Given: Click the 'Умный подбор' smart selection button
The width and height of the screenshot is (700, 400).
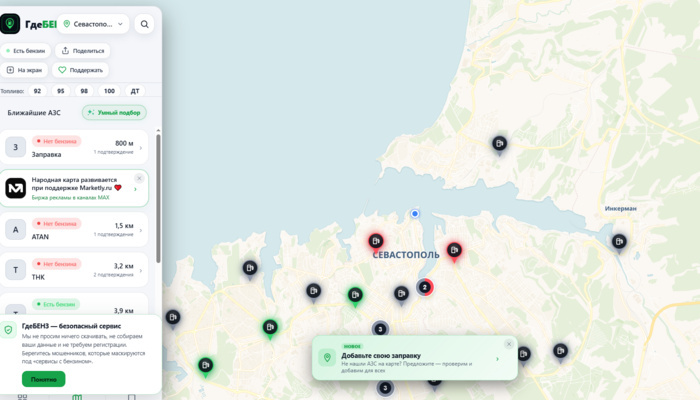Looking at the screenshot, I should coord(114,112).
